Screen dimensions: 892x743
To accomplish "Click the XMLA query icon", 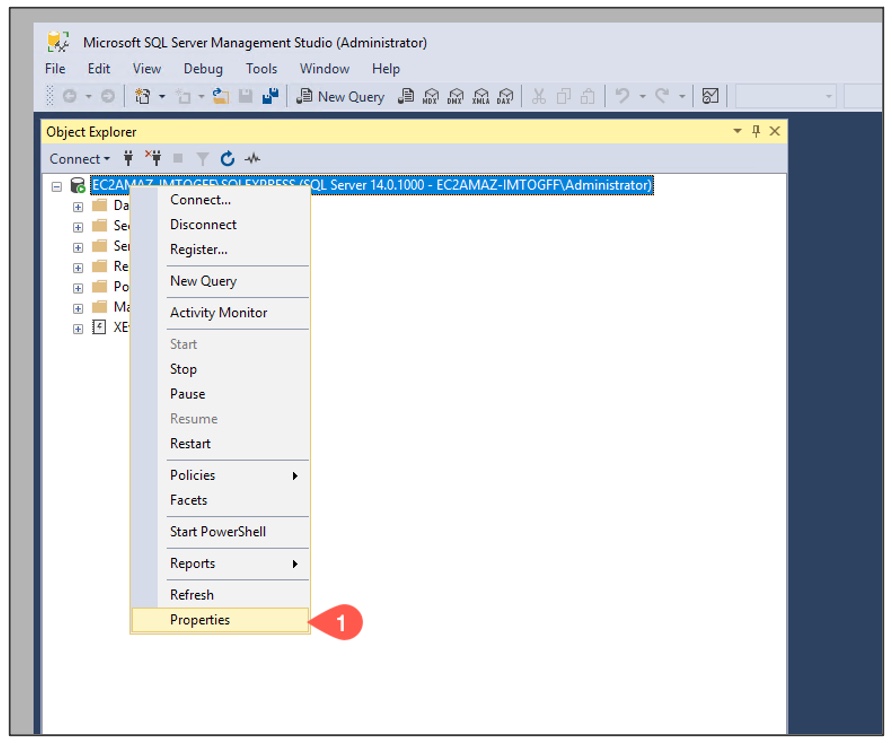I will pyautogui.click(x=481, y=97).
